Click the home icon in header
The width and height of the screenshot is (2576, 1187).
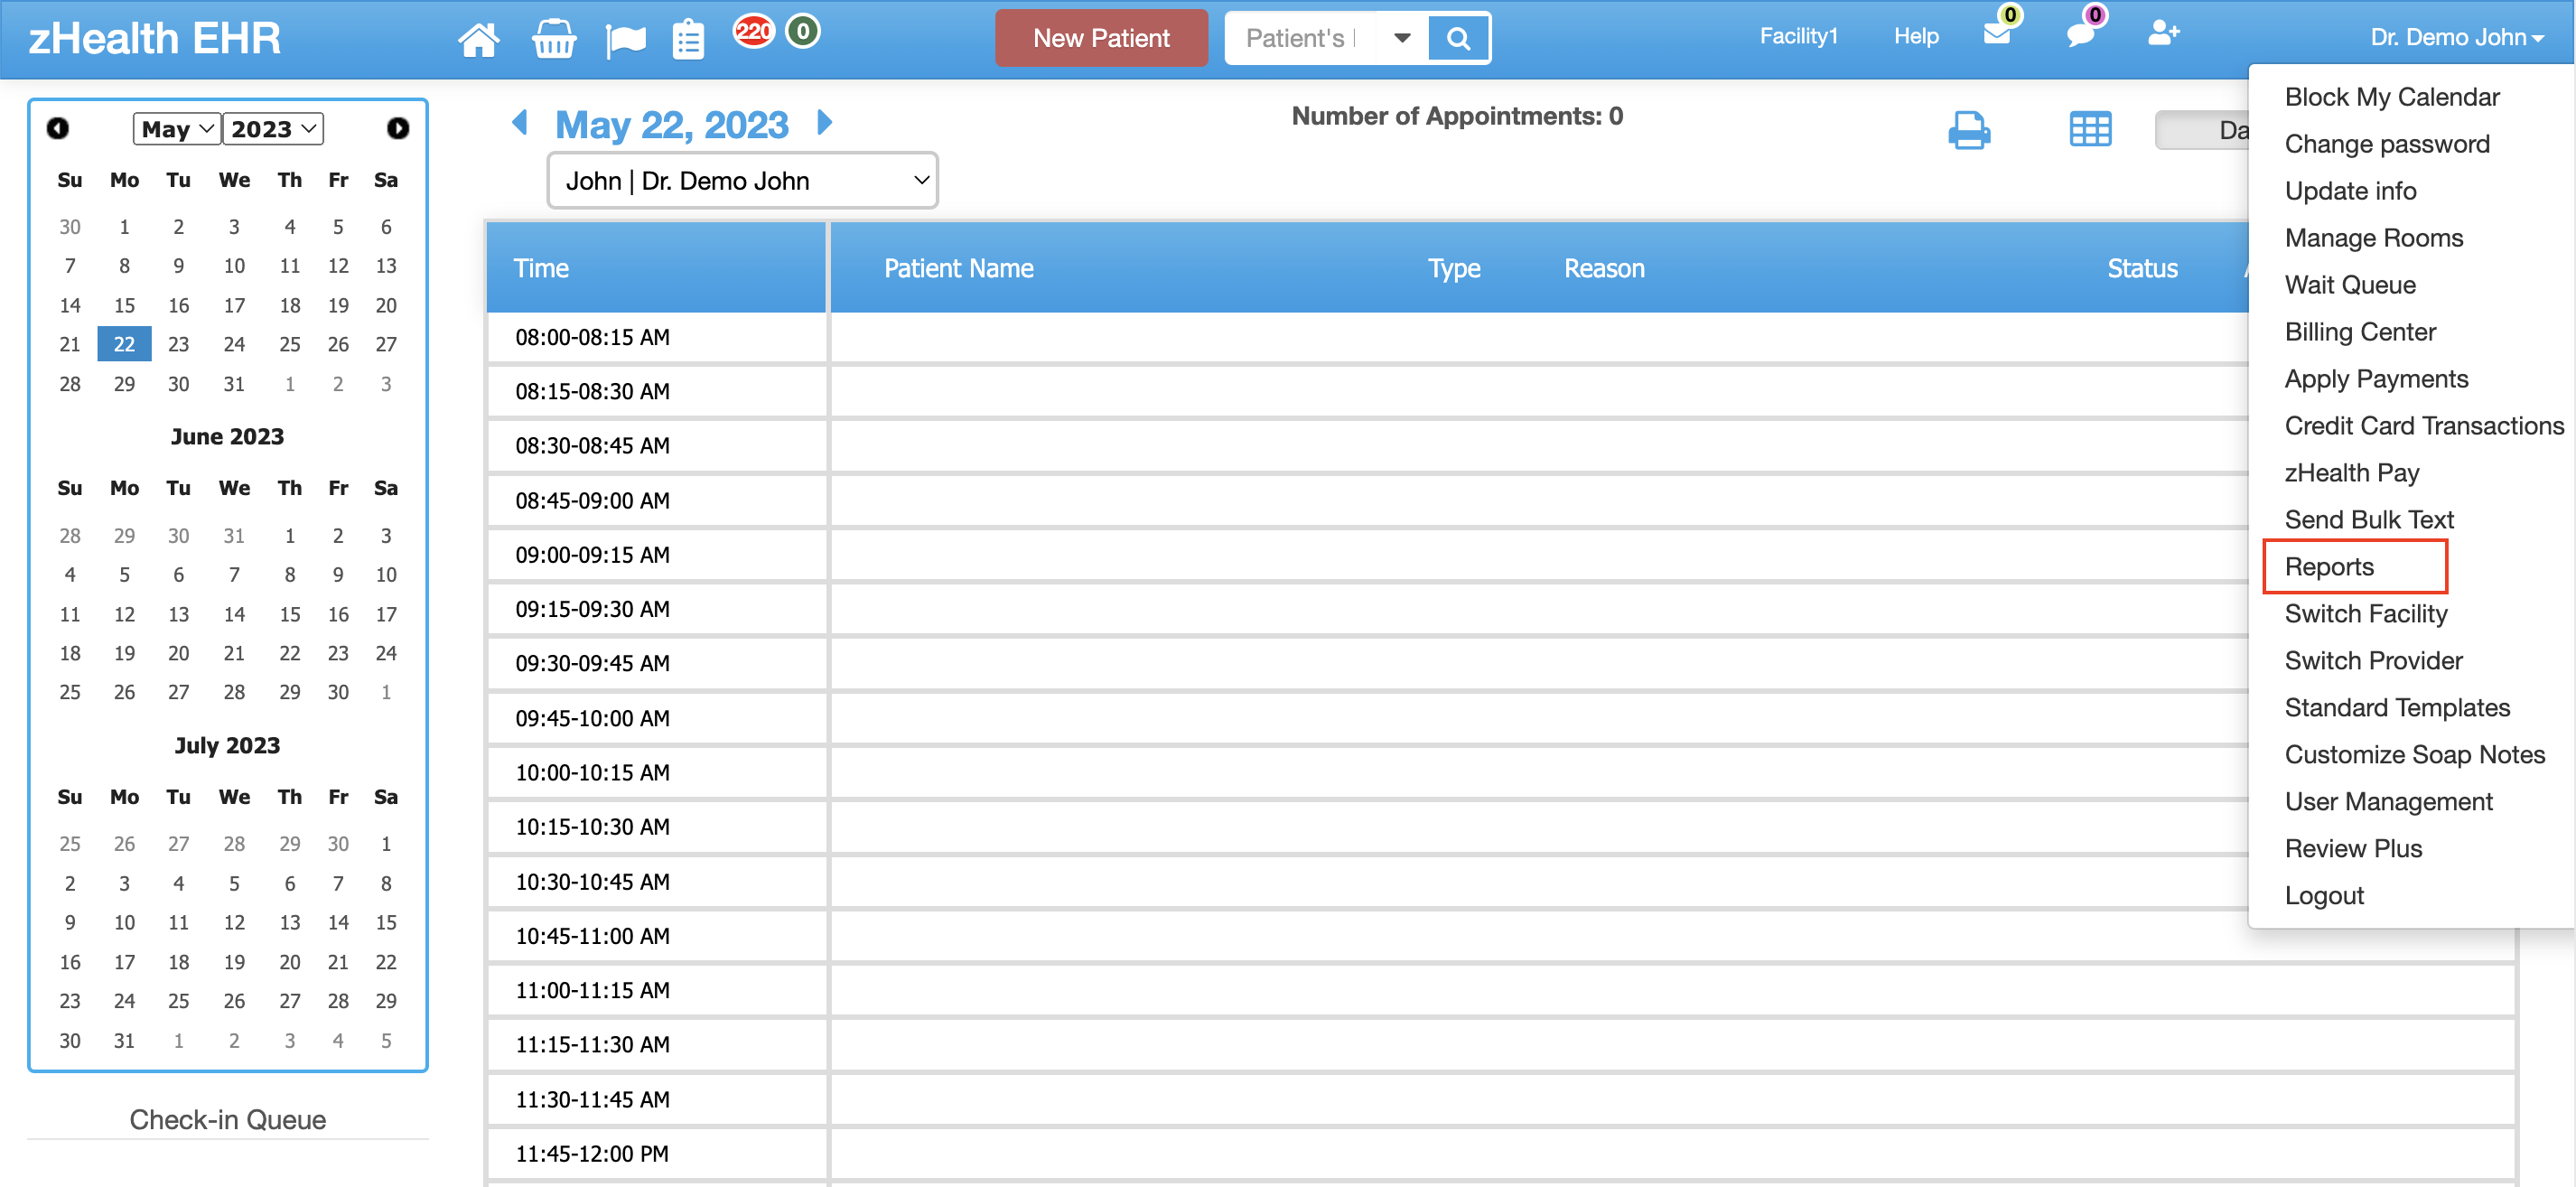478,40
